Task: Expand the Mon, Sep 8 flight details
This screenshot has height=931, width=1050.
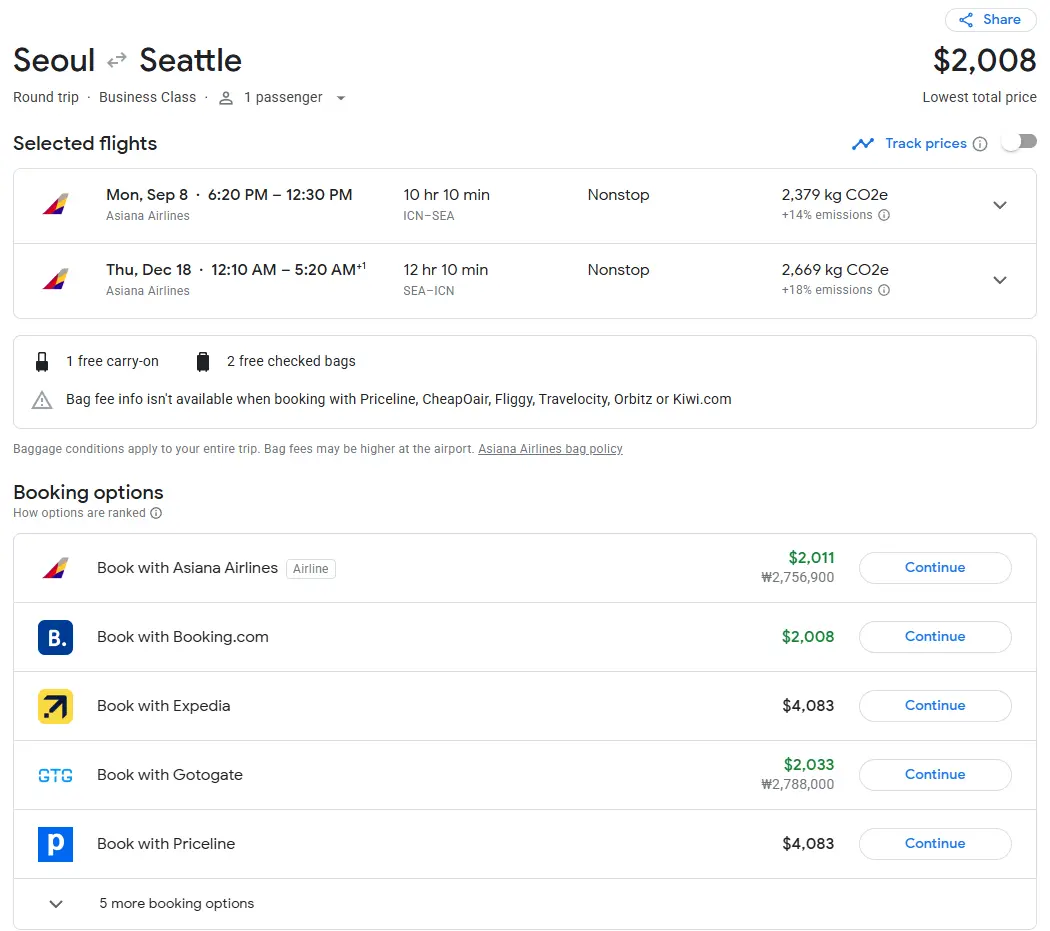Action: (1000, 205)
